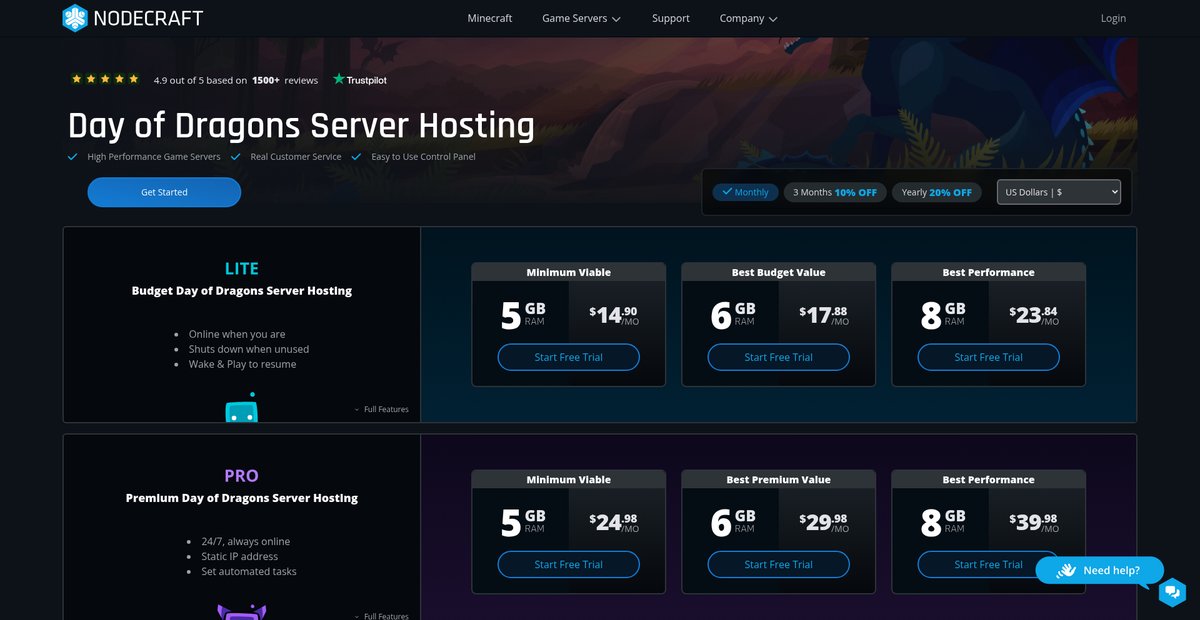Click the PRO plan heading
The image size is (1200, 620).
[241, 475]
